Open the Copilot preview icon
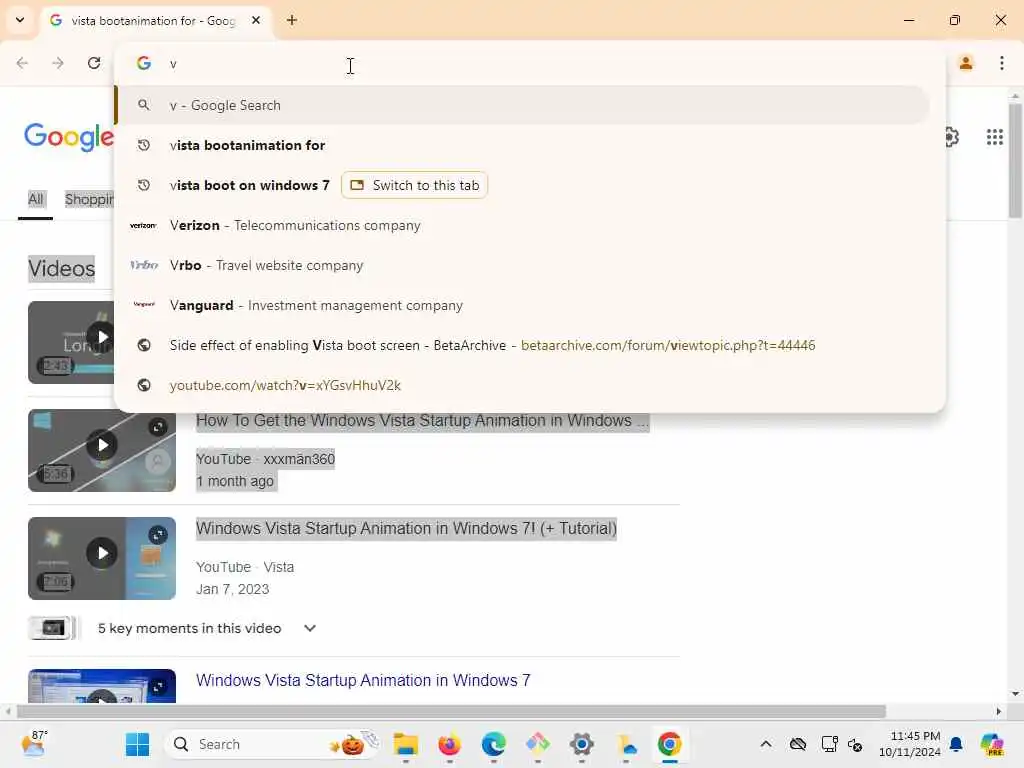 pyautogui.click(x=993, y=744)
